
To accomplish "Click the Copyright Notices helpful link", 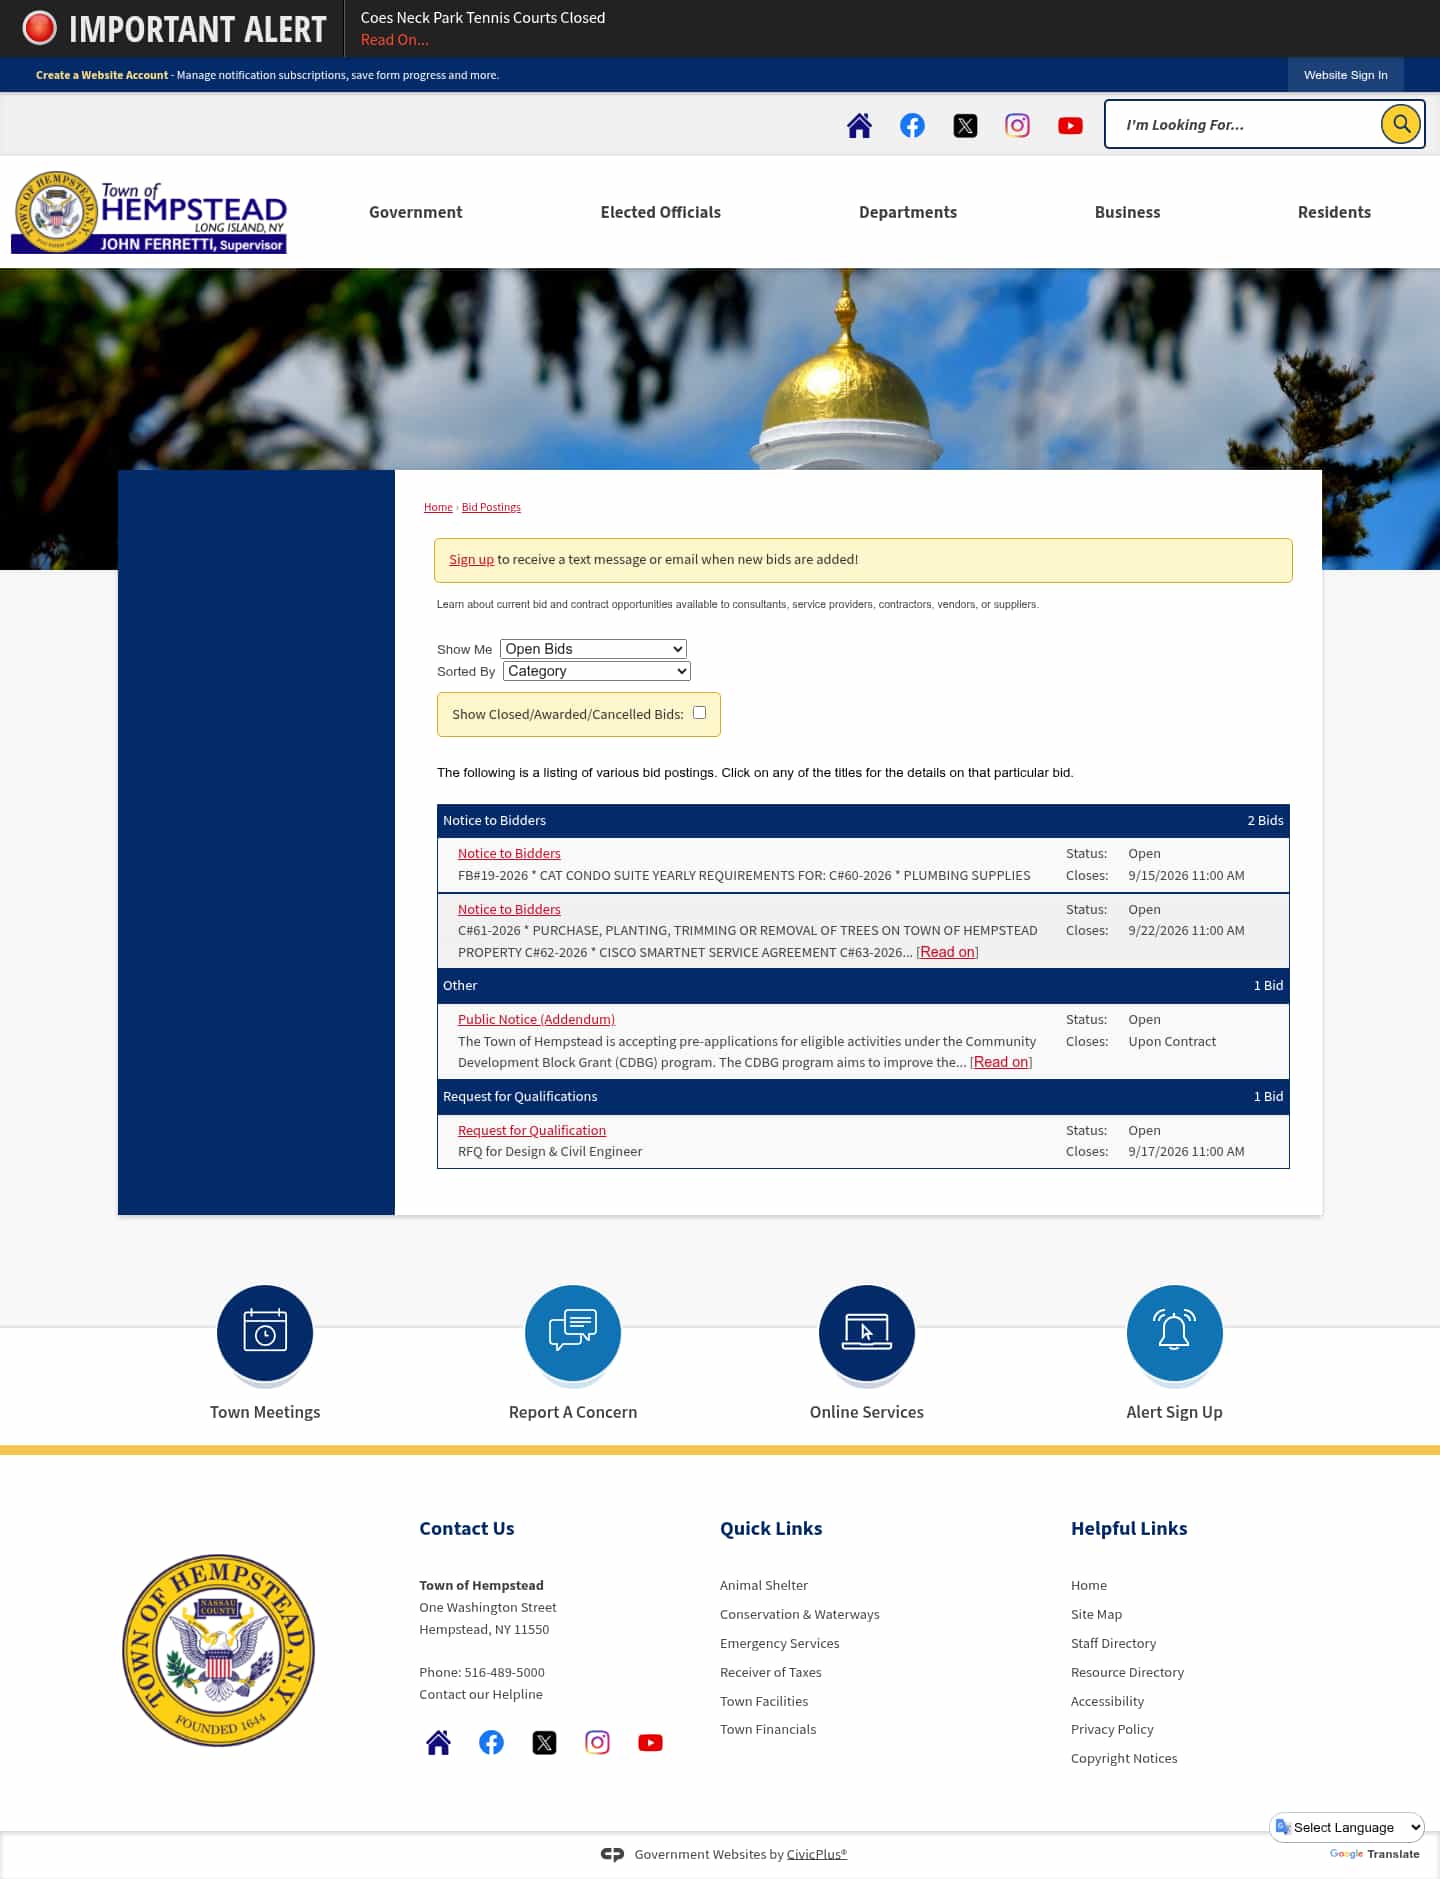I will 1124,1758.
